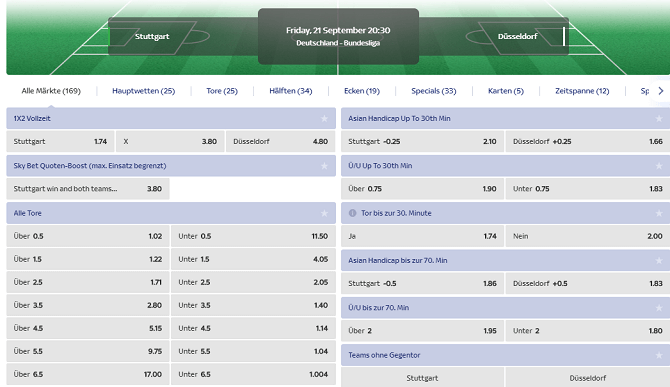Collapse Tor bis zur 30. Minute header
The image size is (670, 387).
point(505,213)
